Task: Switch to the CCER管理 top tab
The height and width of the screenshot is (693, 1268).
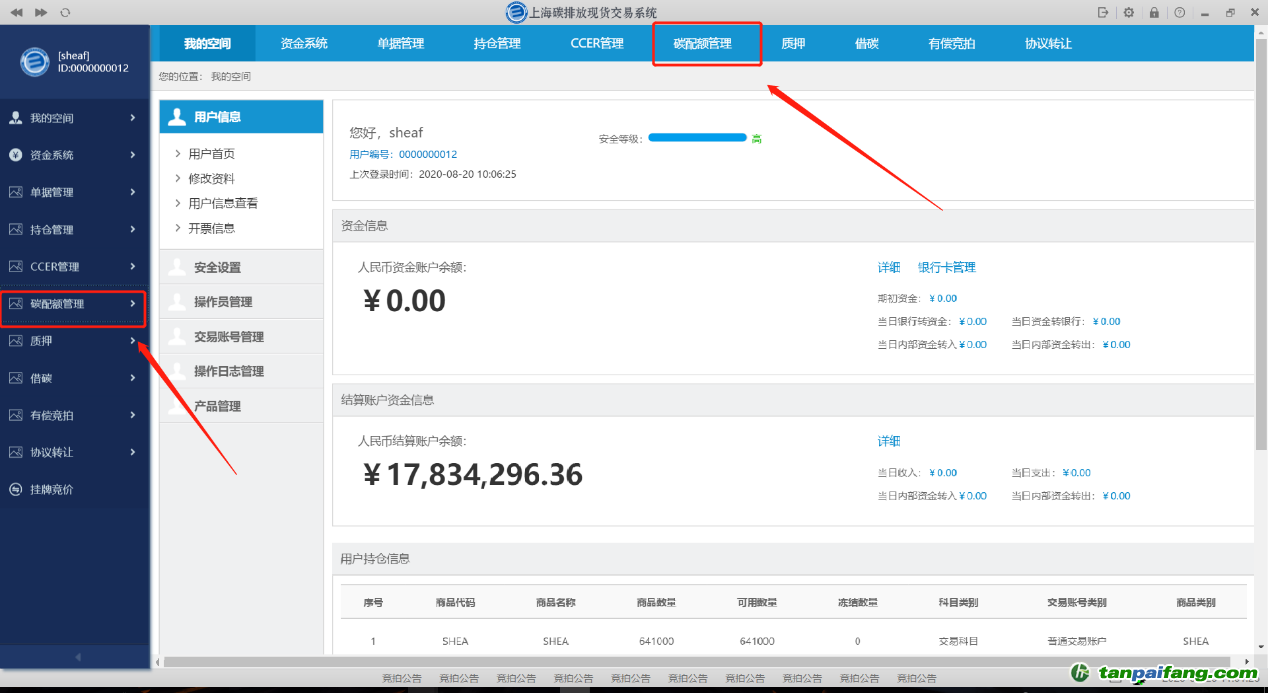Action: pos(597,44)
